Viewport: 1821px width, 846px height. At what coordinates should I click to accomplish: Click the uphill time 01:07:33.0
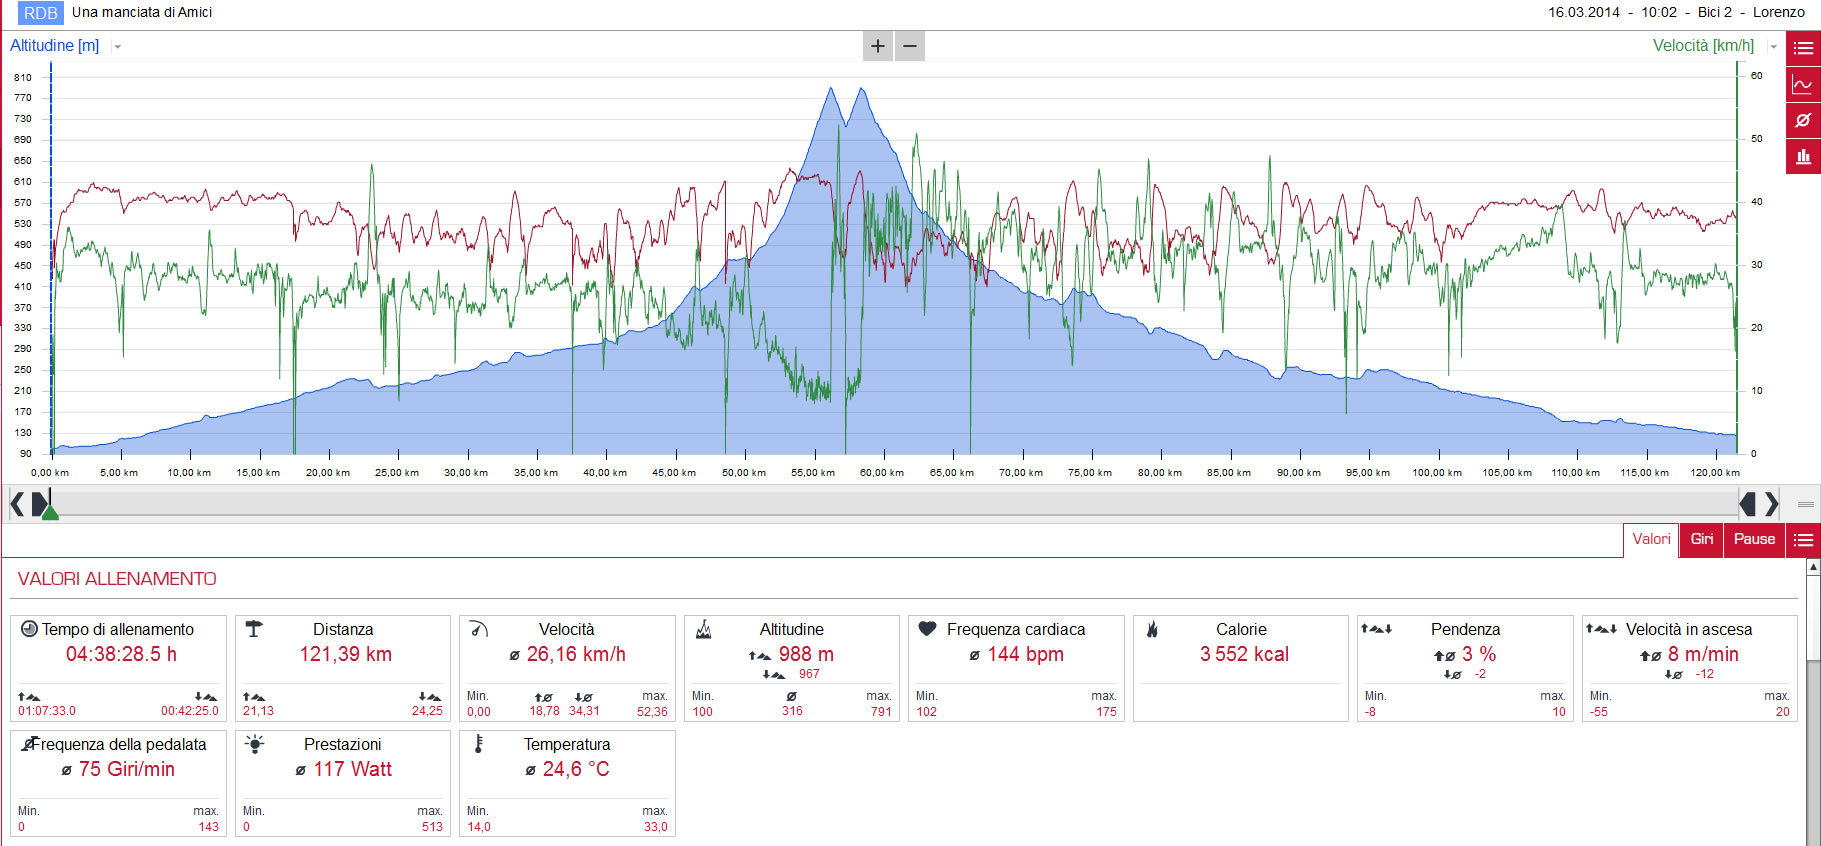tap(47, 711)
